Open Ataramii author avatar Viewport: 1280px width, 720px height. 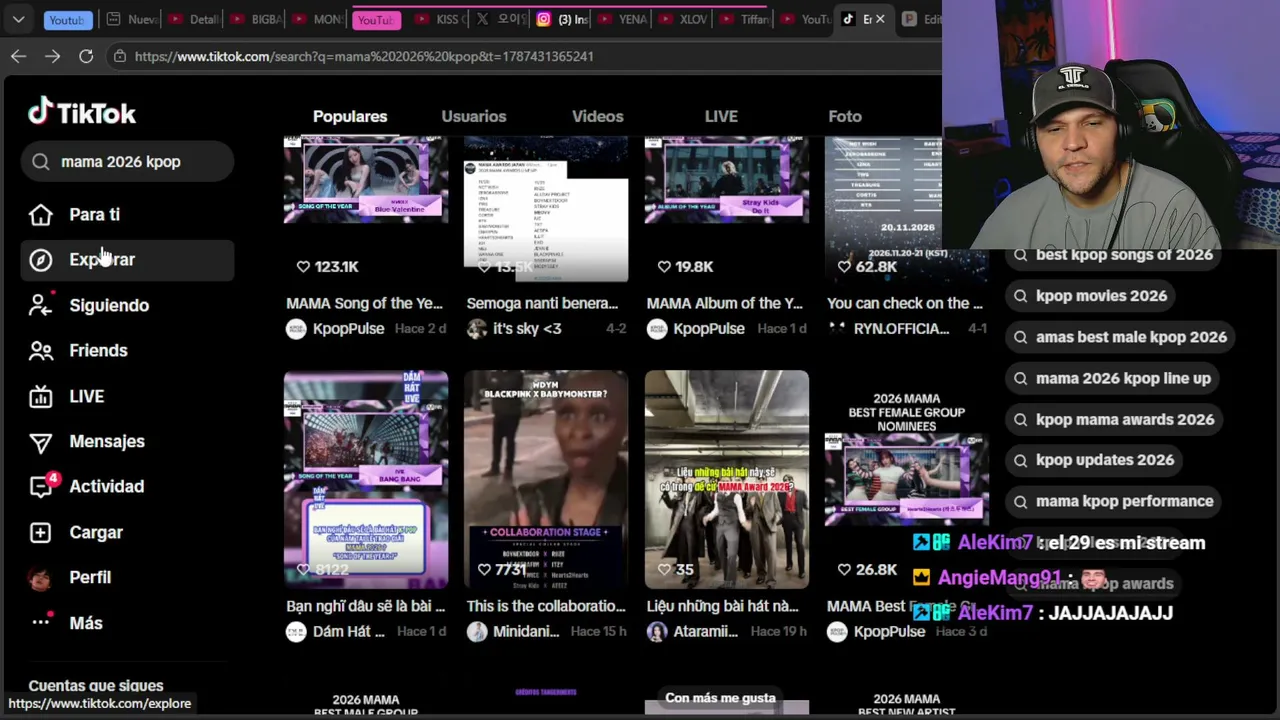(x=656, y=631)
